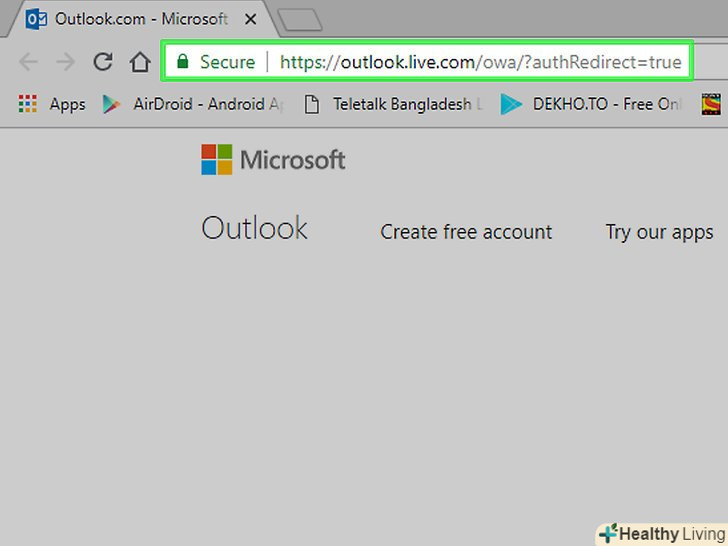Close the Outlook.com tab
The height and width of the screenshot is (546, 728).
tap(251, 20)
